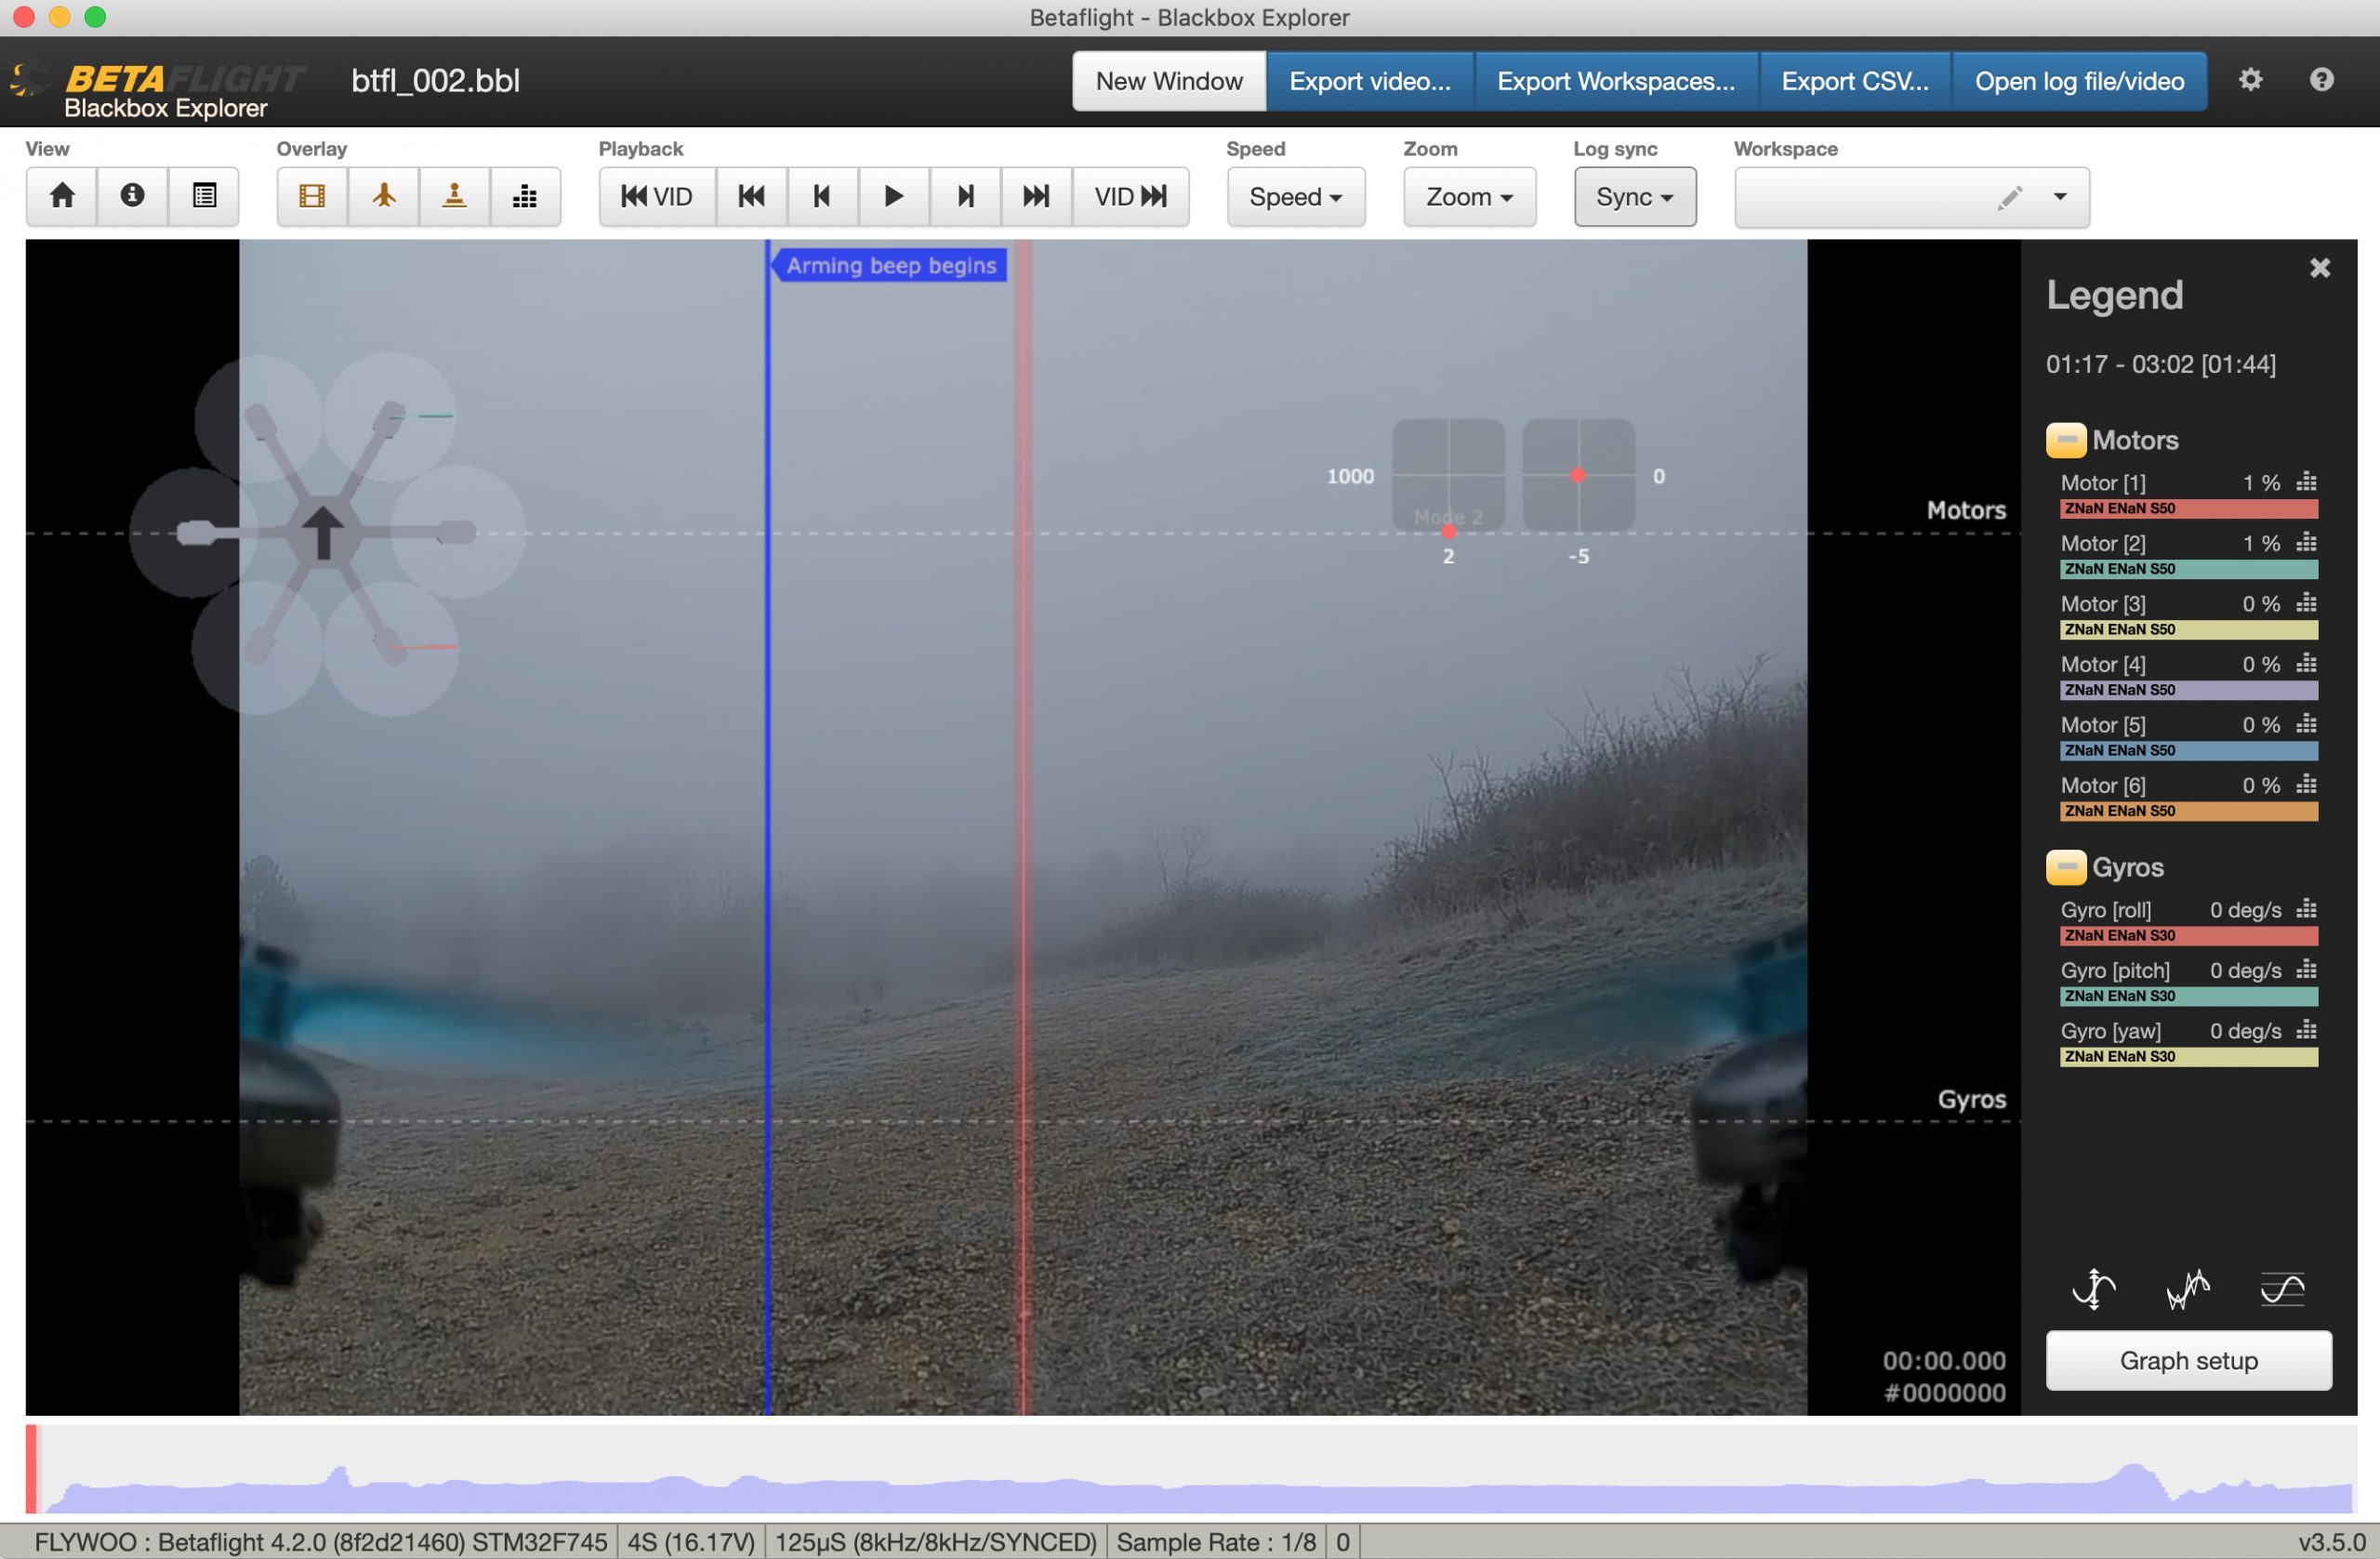
Task: Open analyser icon for Gyro [pitch]
Action: (2307, 970)
